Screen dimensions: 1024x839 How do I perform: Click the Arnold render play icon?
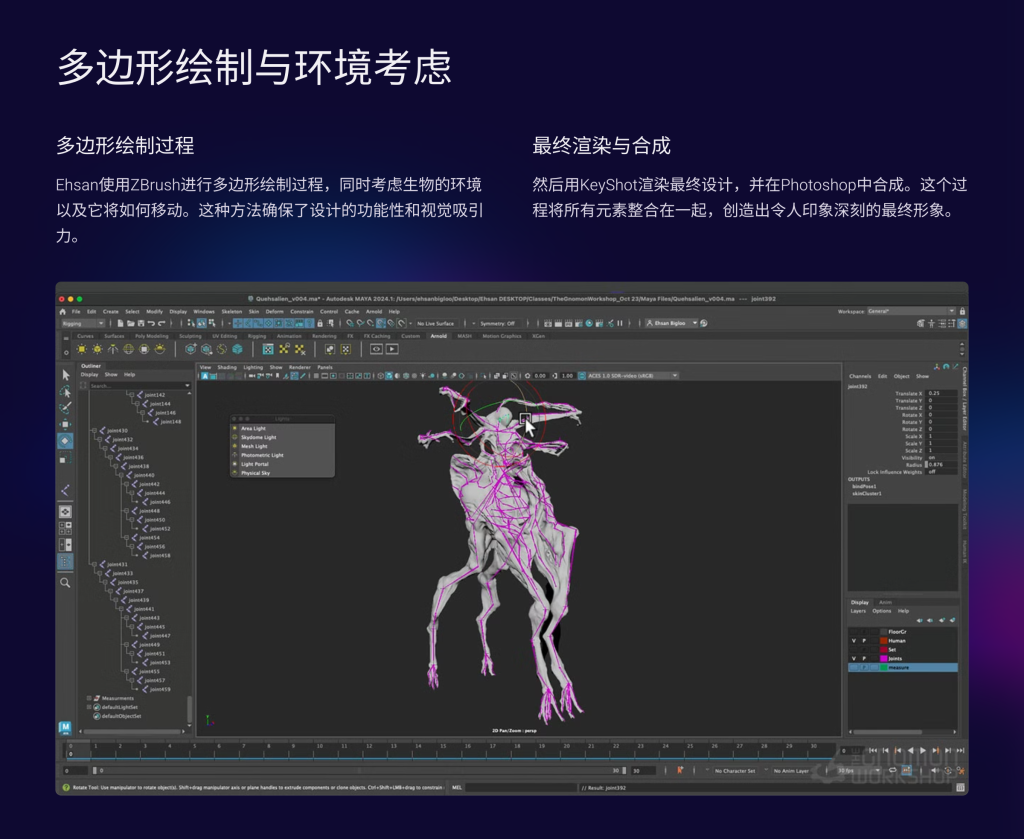(x=392, y=349)
